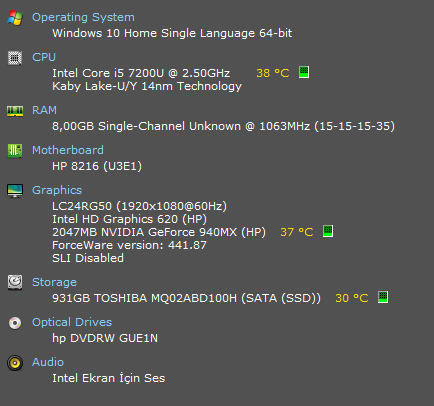Click the Storage hard drive icon
The width and height of the screenshot is (434, 406).
(x=15, y=282)
